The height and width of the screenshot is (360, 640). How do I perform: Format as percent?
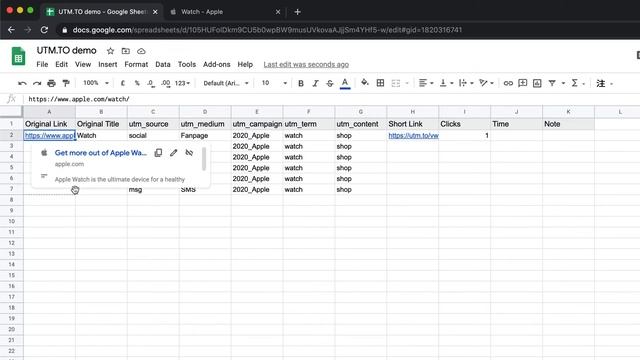137,83
